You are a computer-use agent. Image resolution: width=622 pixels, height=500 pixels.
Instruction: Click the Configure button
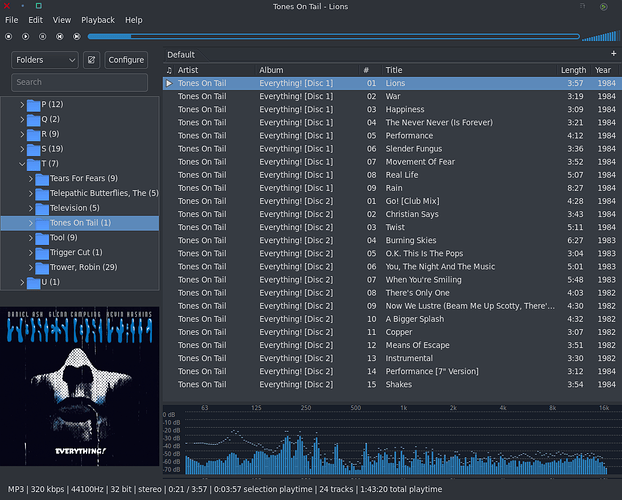coord(126,60)
